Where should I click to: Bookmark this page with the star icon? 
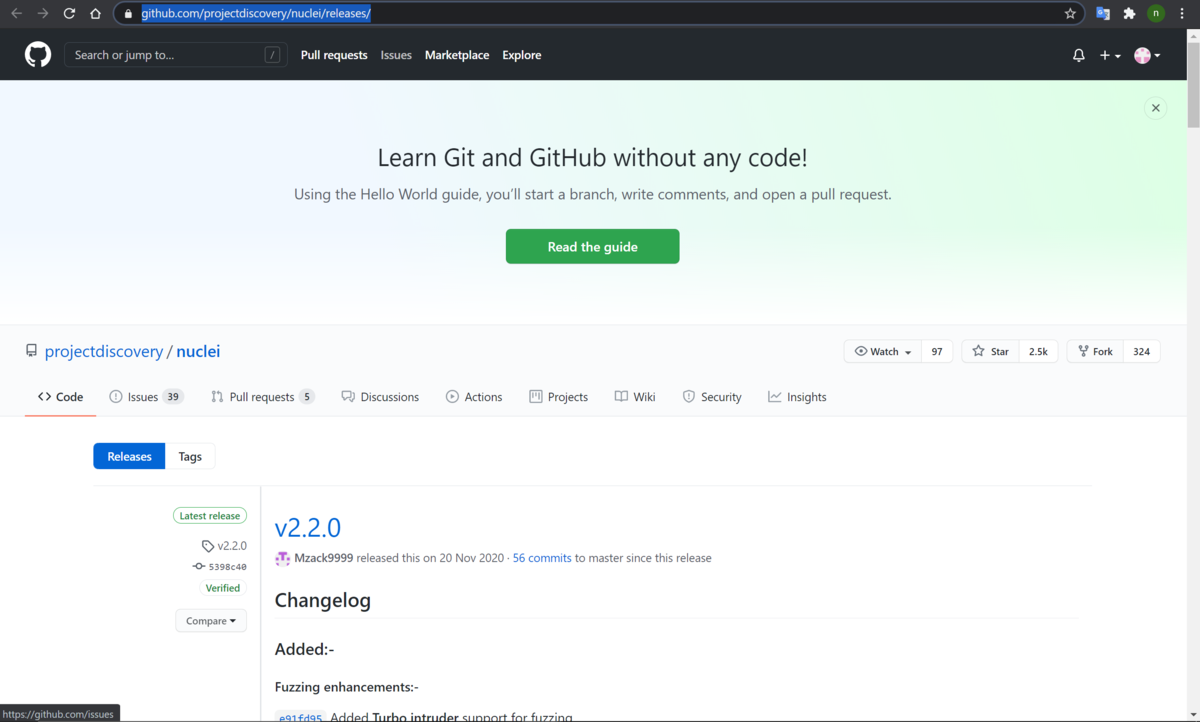(x=1070, y=14)
